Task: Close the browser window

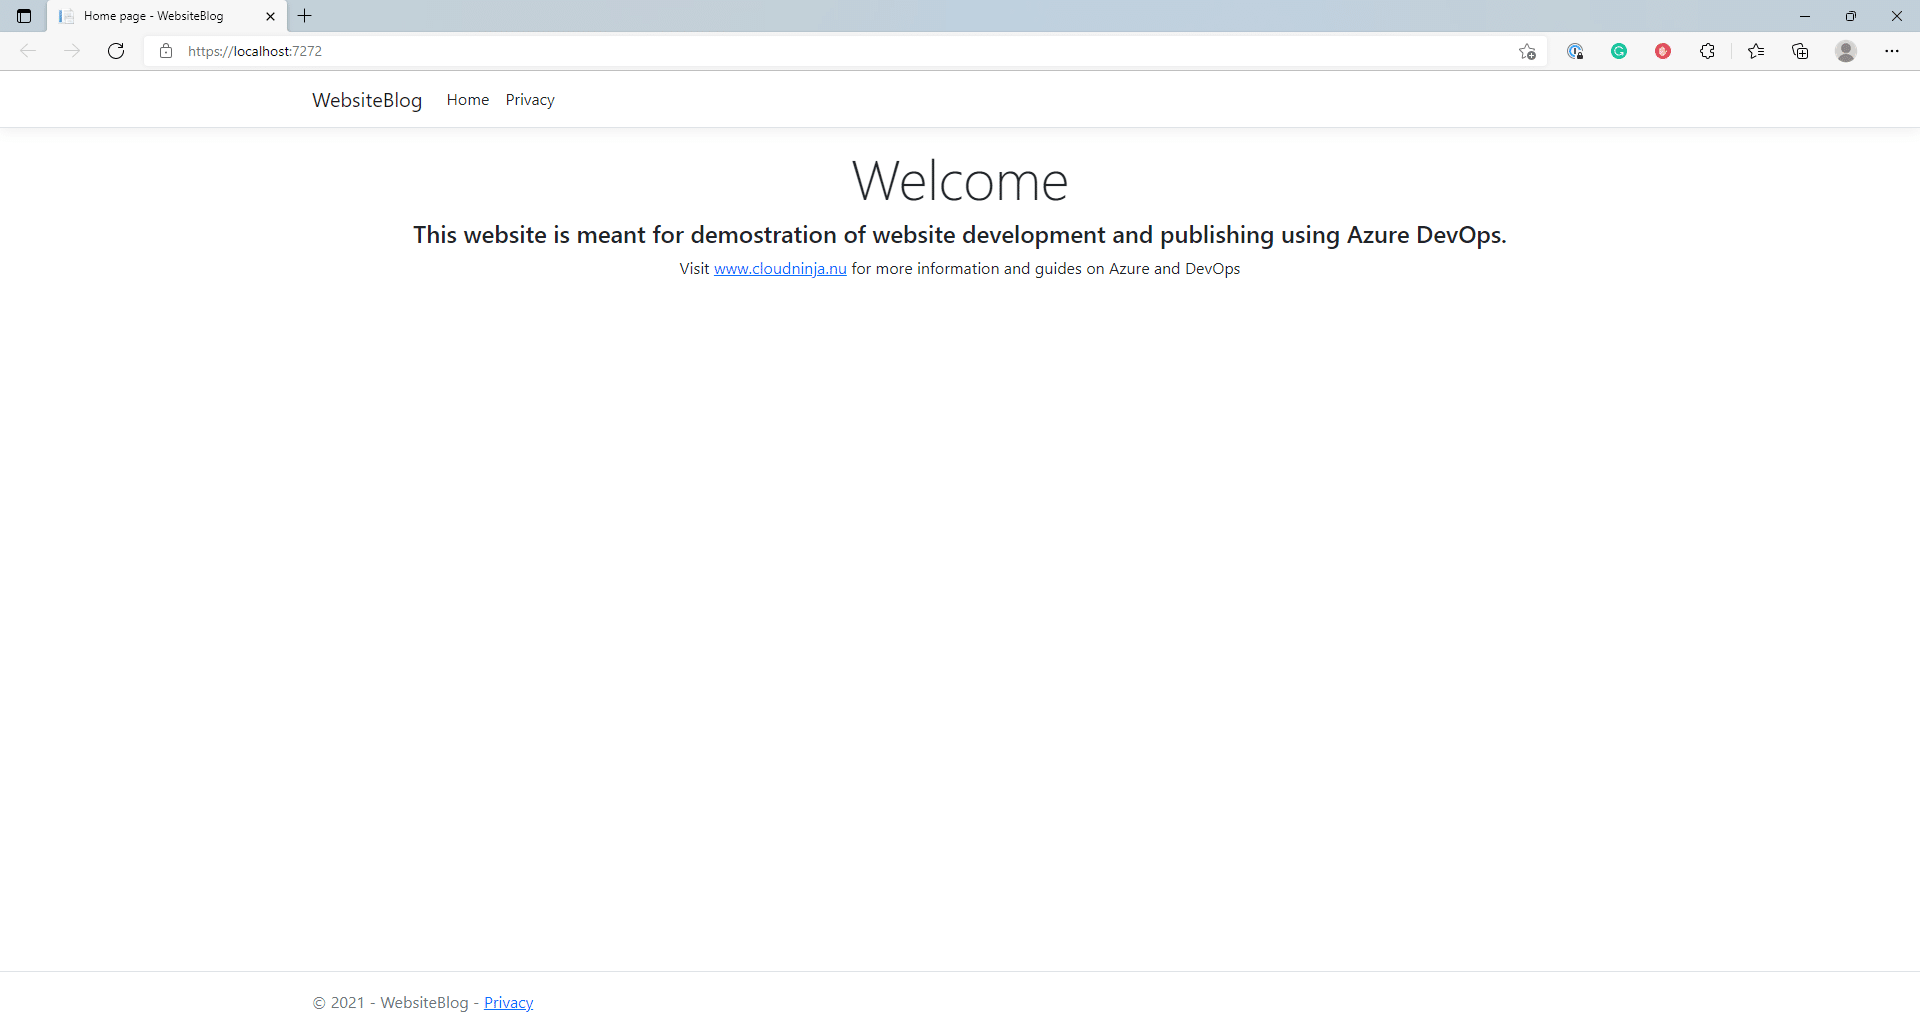Action: pos(1897,16)
